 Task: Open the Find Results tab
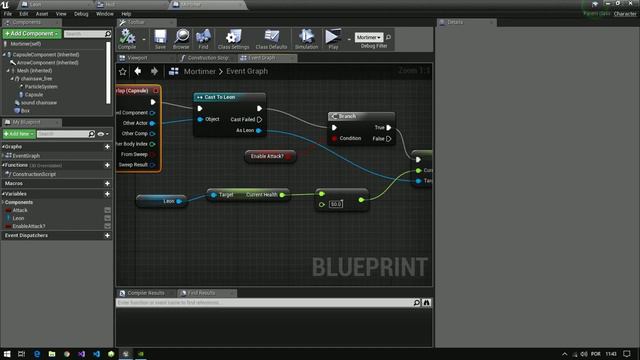[201, 293]
